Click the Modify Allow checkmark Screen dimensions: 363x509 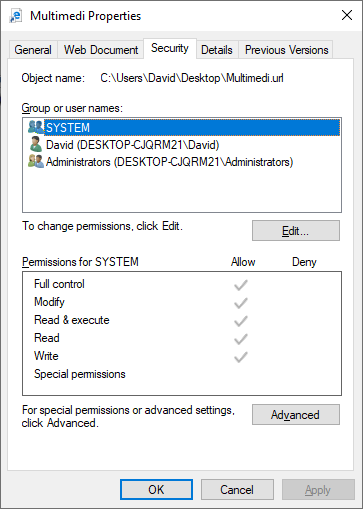[x=240, y=303]
